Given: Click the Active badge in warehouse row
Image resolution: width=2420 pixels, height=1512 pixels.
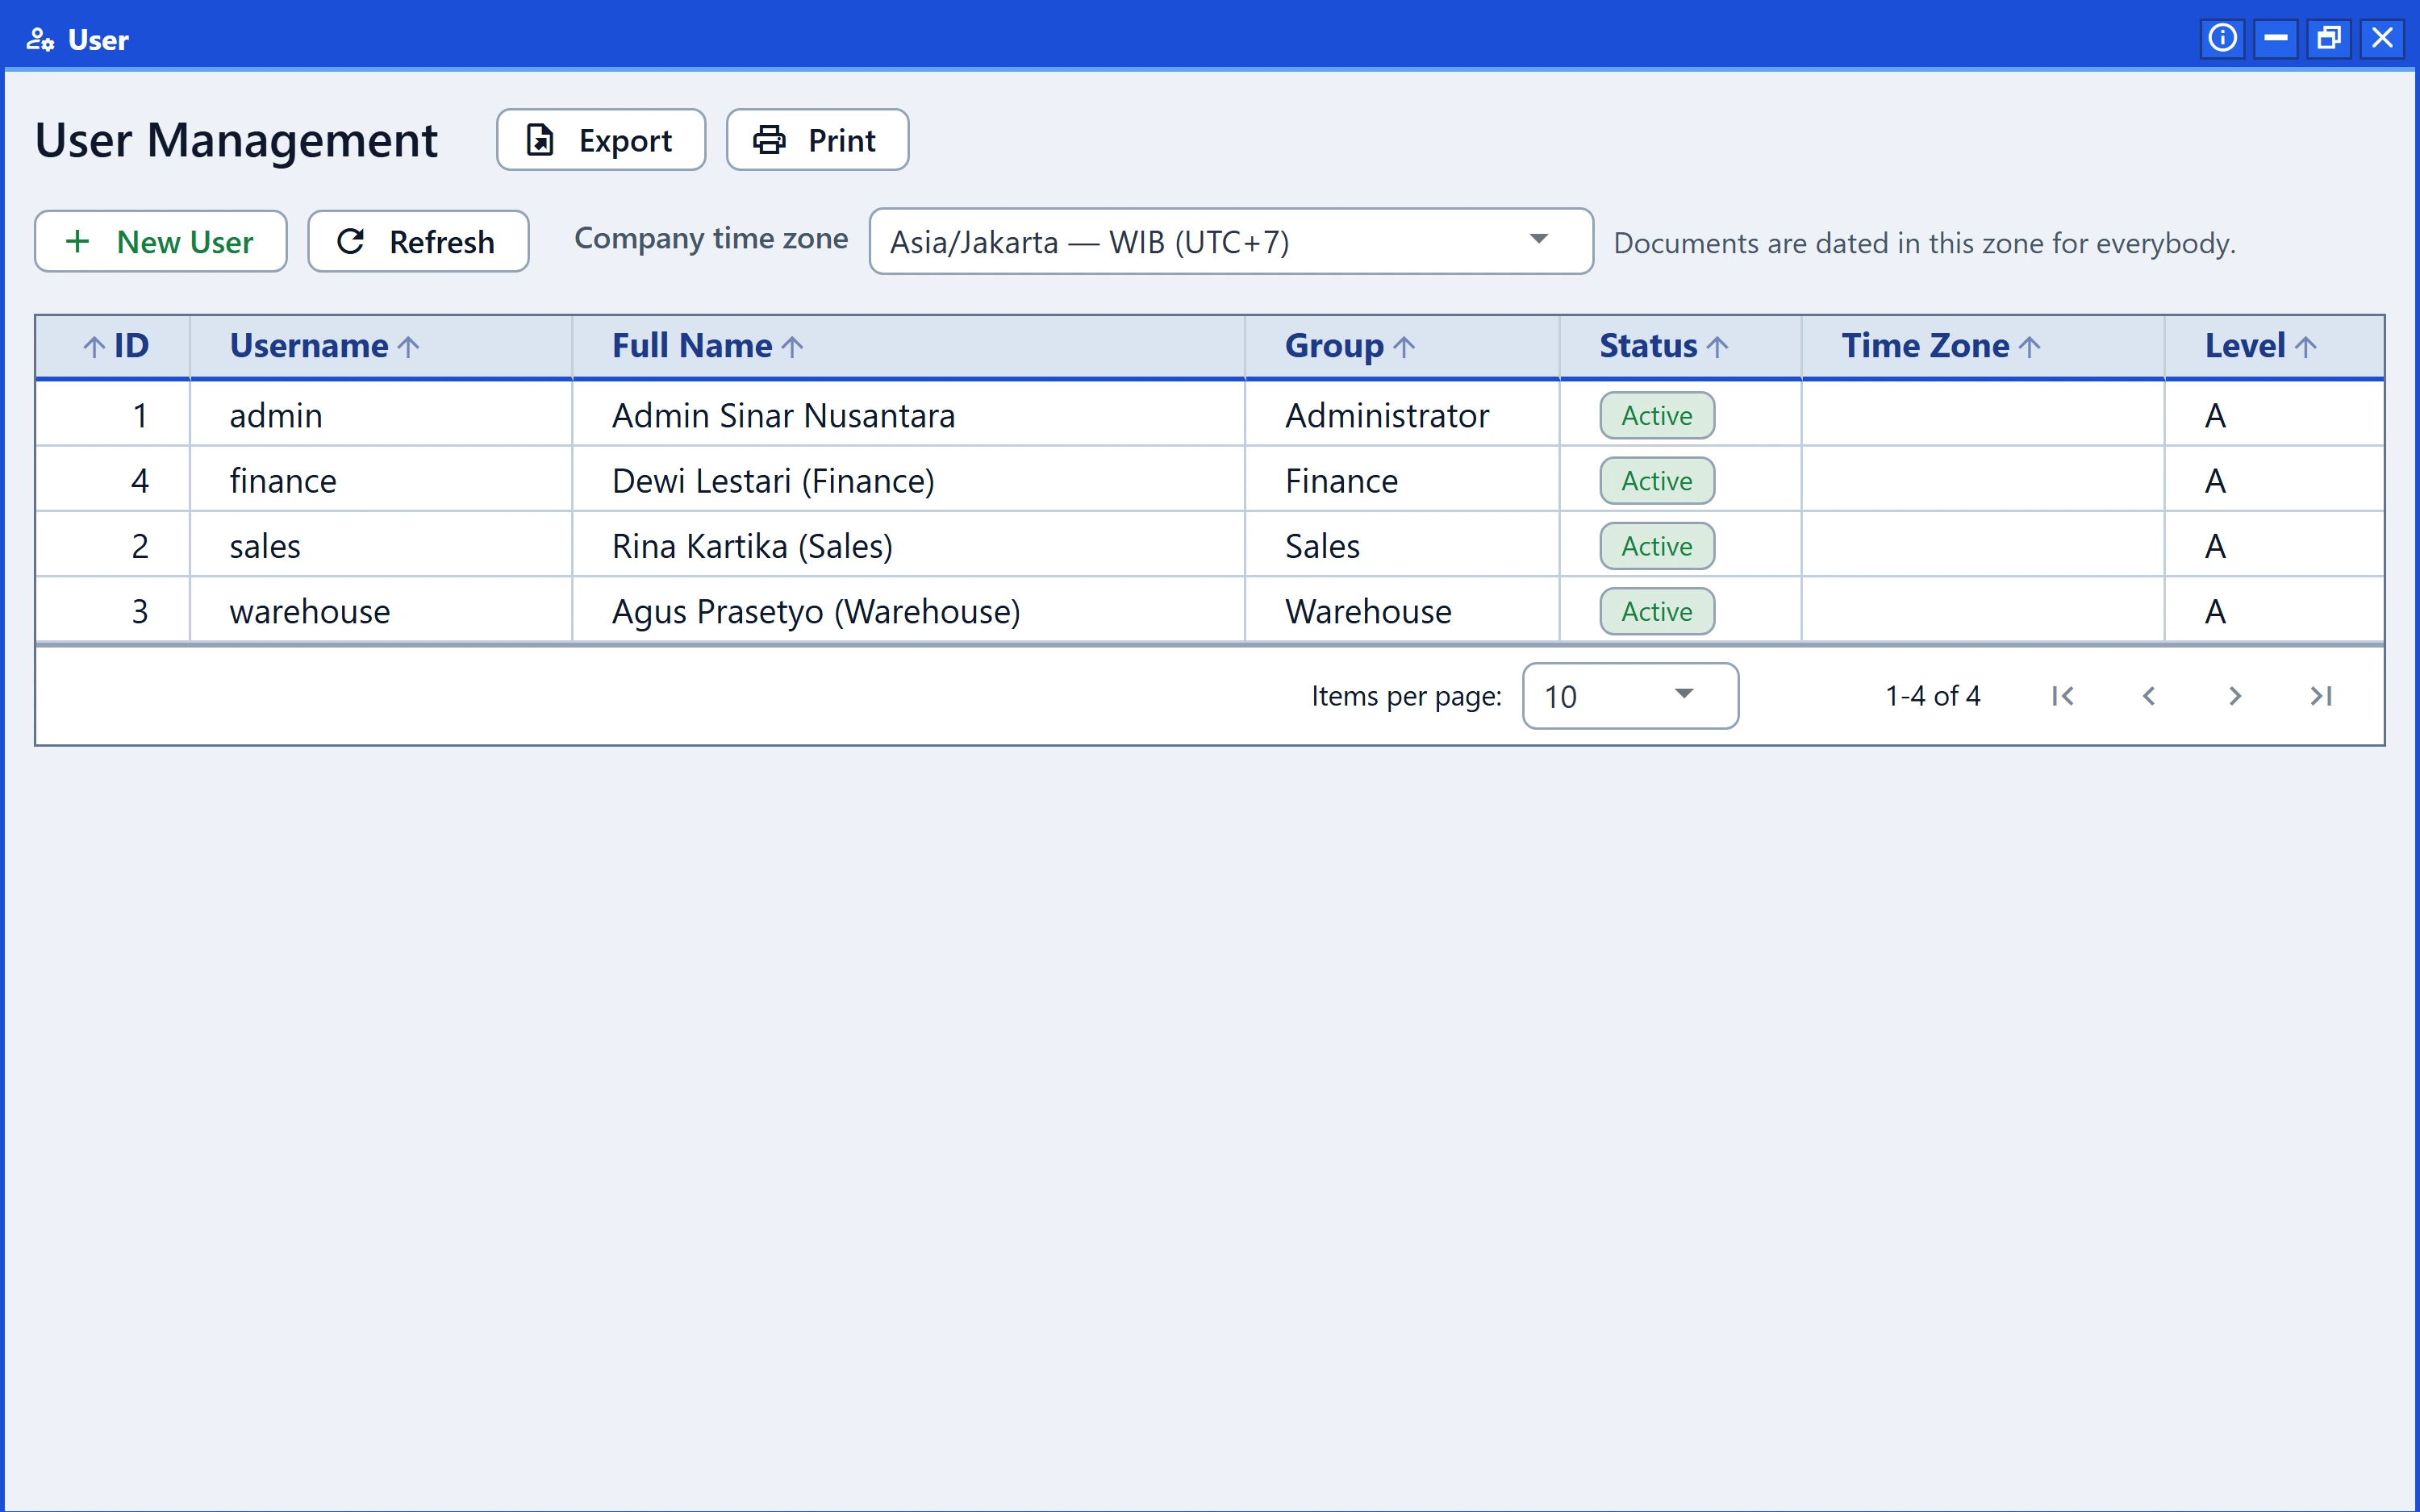Looking at the screenshot, I should pyautogui.click(x=1657, y=611).
